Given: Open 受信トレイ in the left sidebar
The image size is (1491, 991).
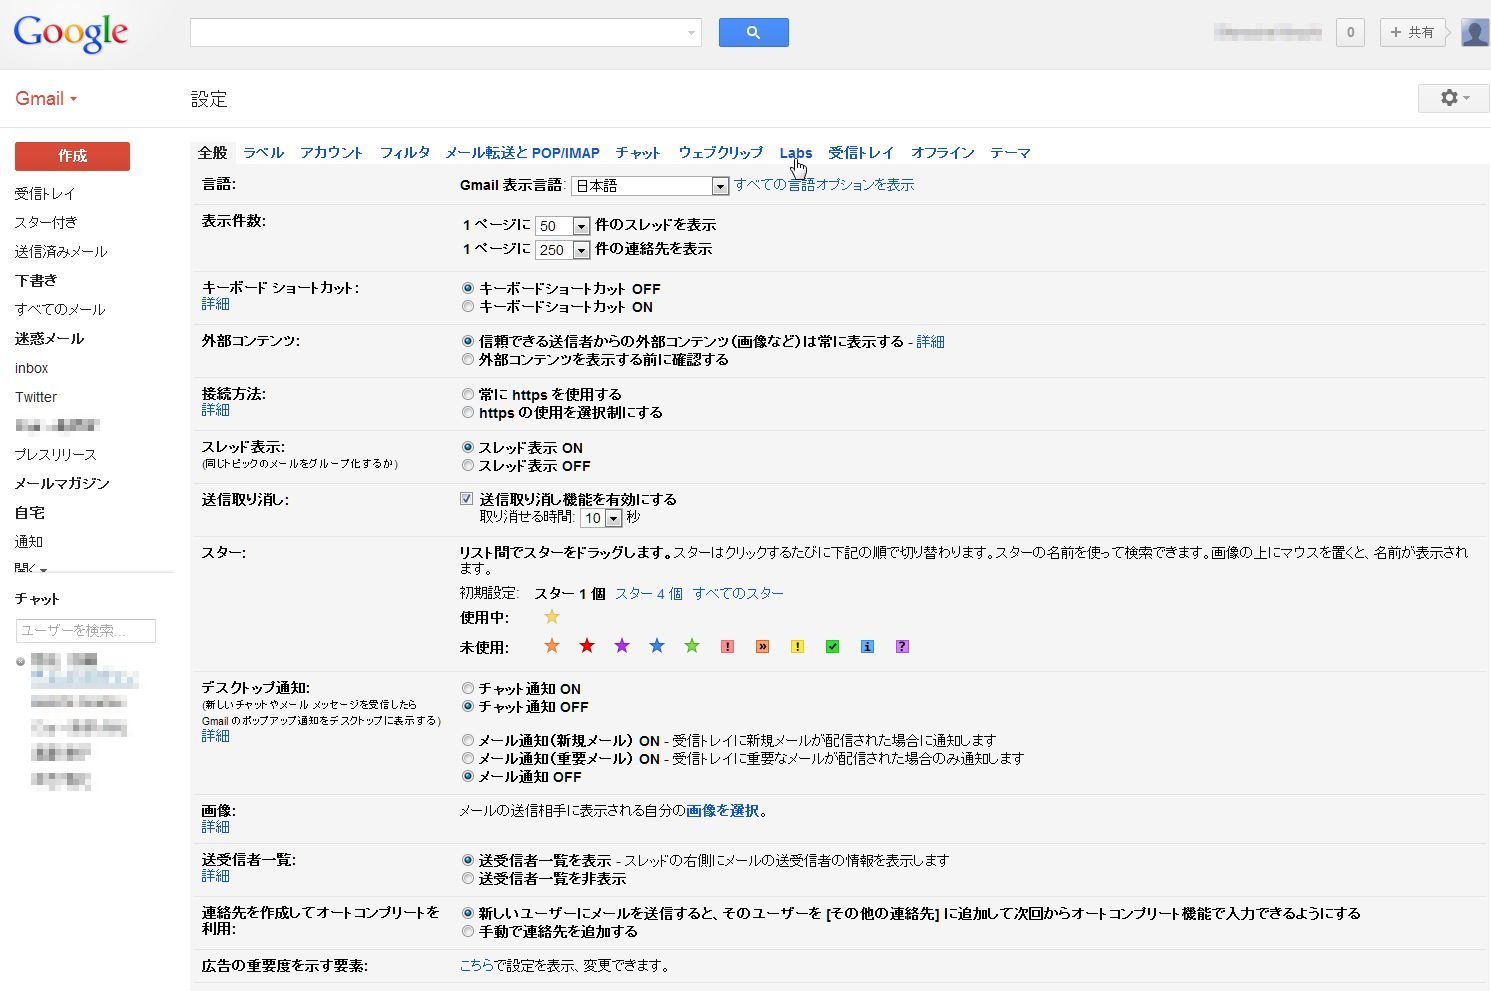Looking at the screenshot, I should pyautogui.click(x=45, y=193).
